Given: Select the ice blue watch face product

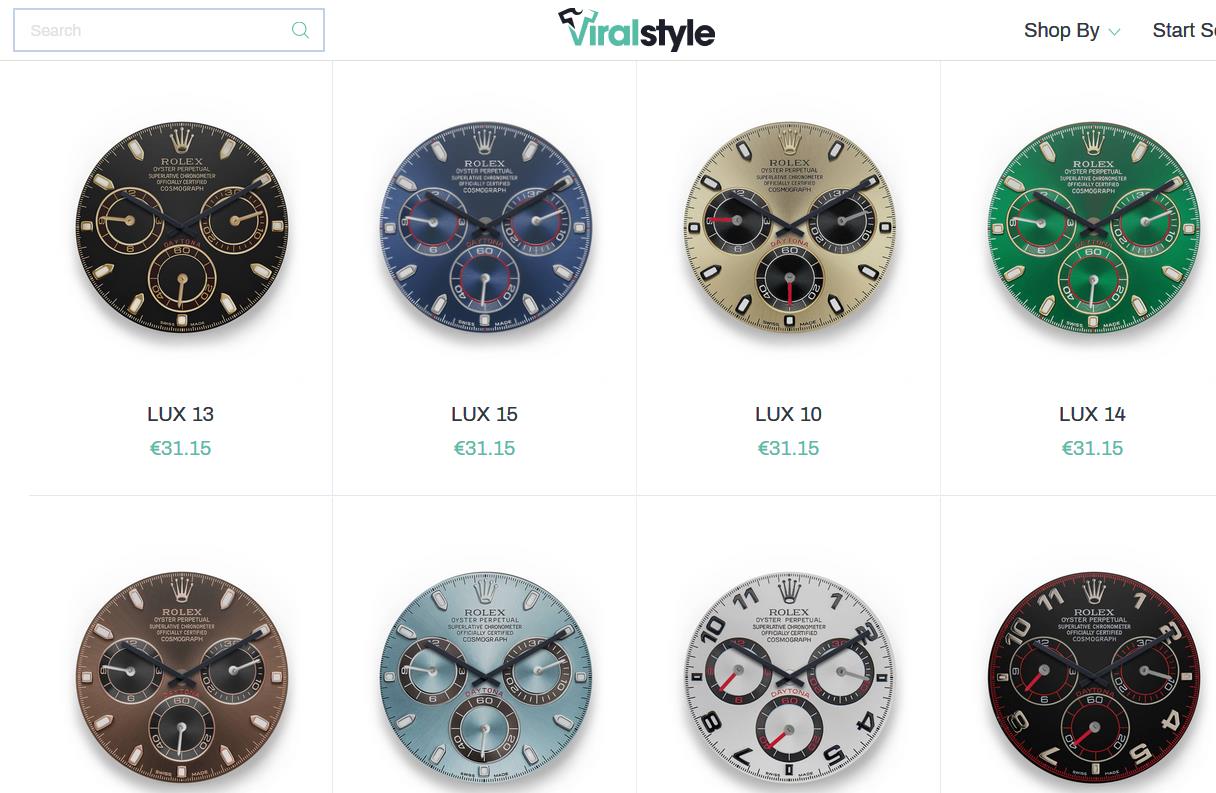Looking at the screenshot, I should [485, 677].
